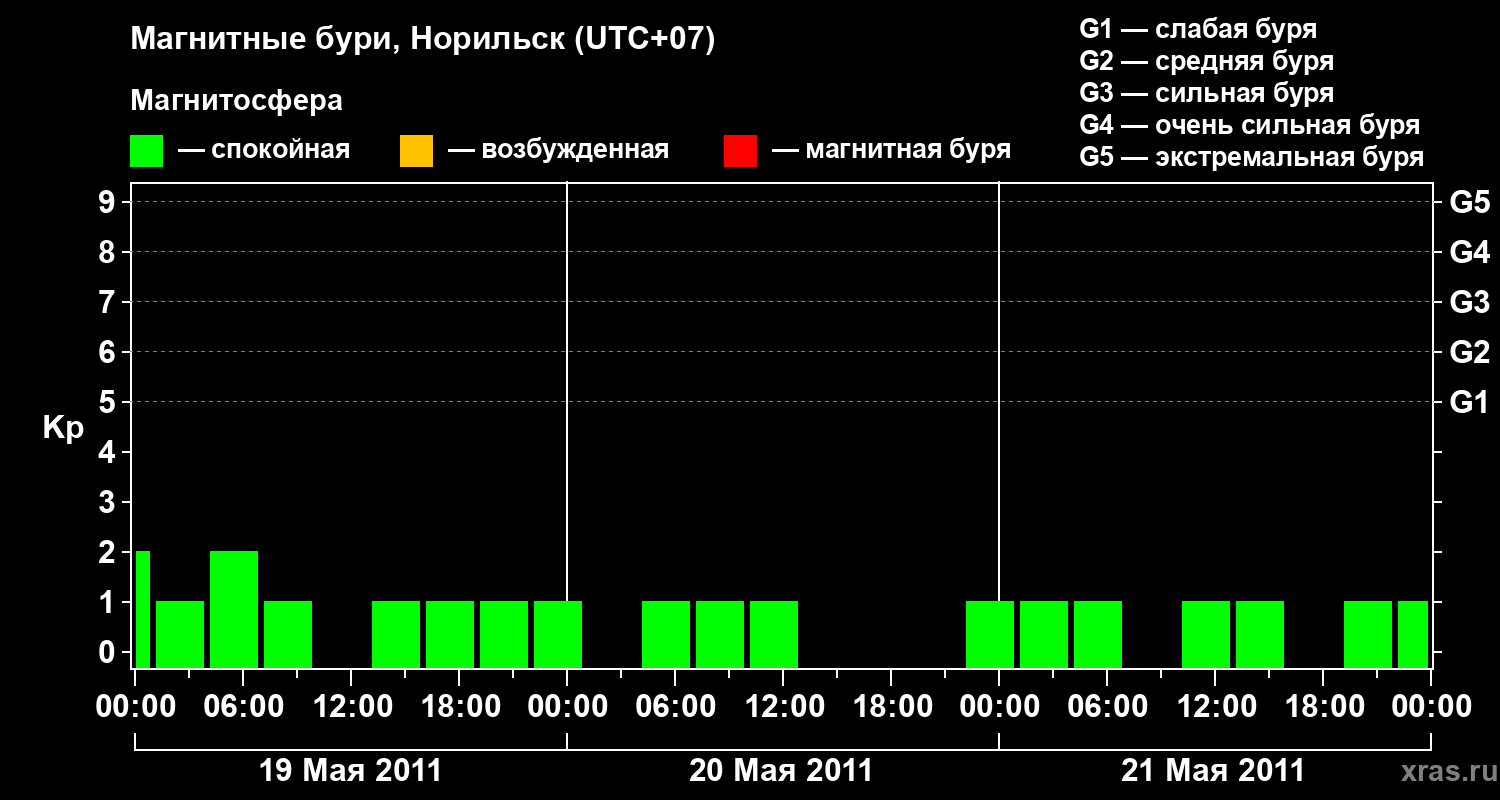Click the 'G1 — слабая буря' legend line
The height and width of the screenshot is (800, 1500).
(1198, 29)
